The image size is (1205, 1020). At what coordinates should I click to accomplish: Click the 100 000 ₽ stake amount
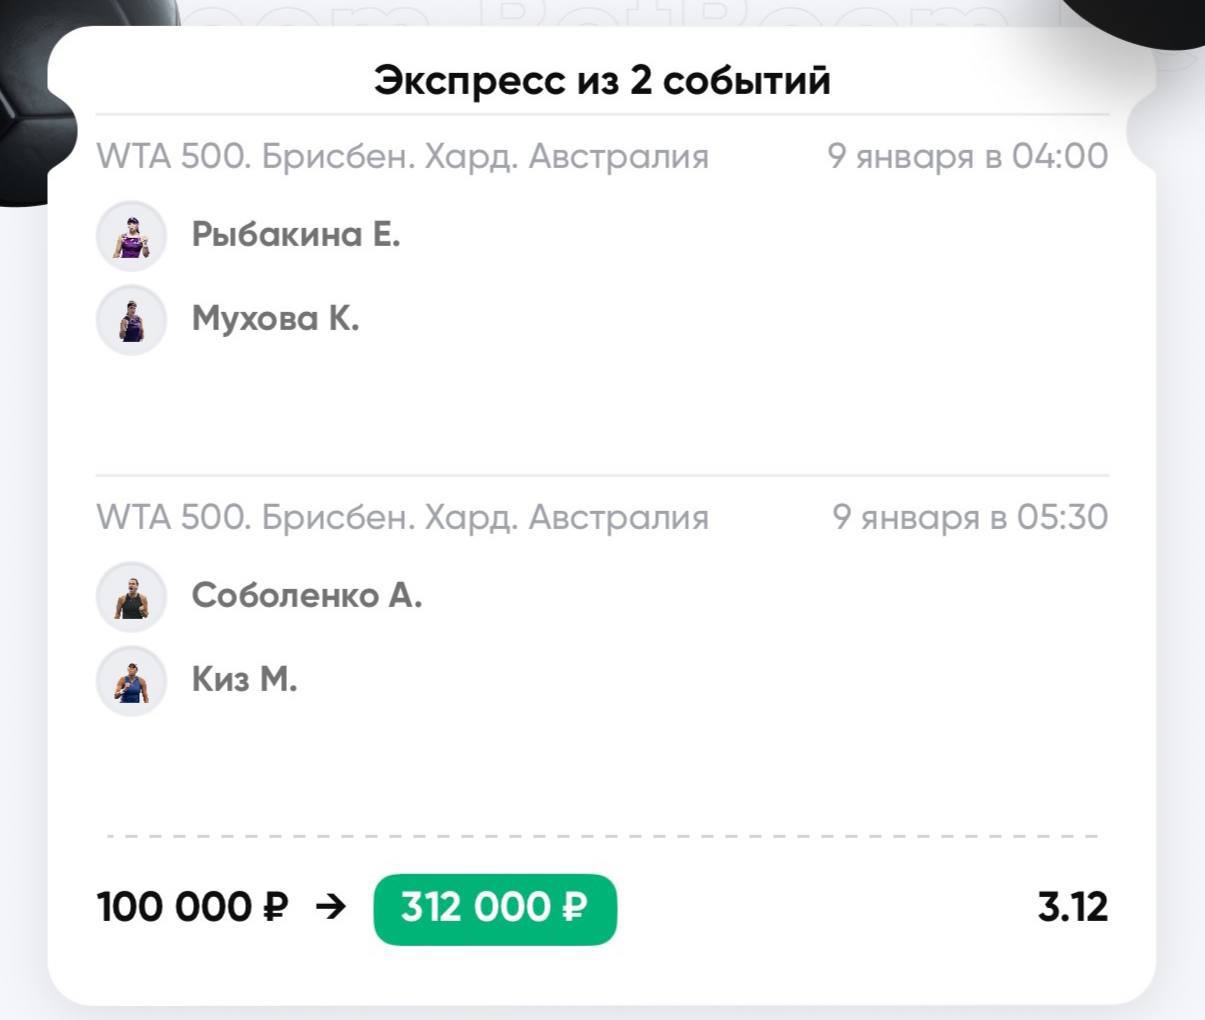192,908
